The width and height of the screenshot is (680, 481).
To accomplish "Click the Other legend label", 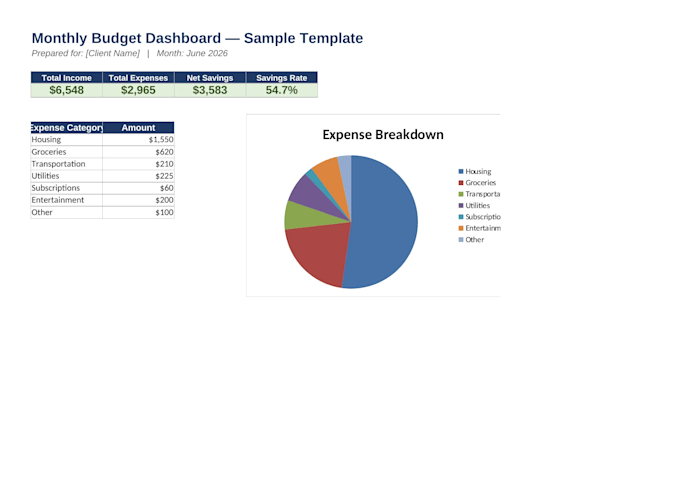I will 474,239.
